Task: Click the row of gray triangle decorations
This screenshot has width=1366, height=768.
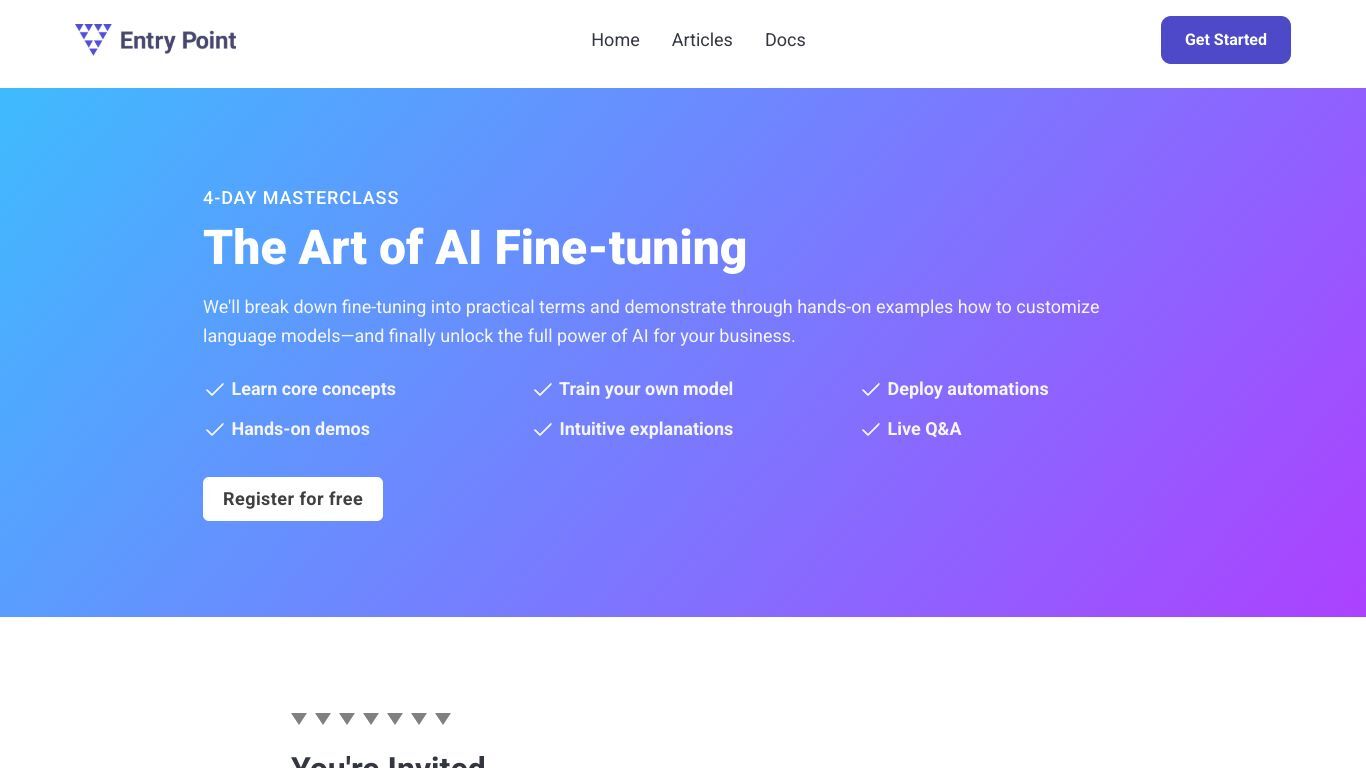Action: (x=371, y=719)
